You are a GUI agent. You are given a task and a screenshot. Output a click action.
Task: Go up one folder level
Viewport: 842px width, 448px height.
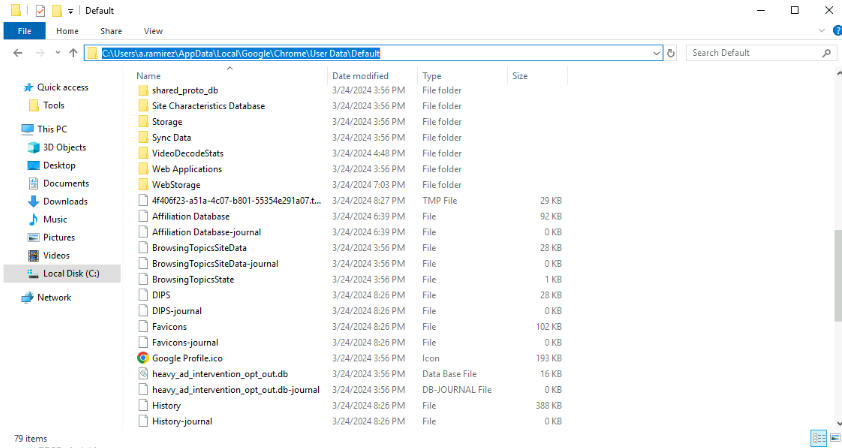click(74, 53)
